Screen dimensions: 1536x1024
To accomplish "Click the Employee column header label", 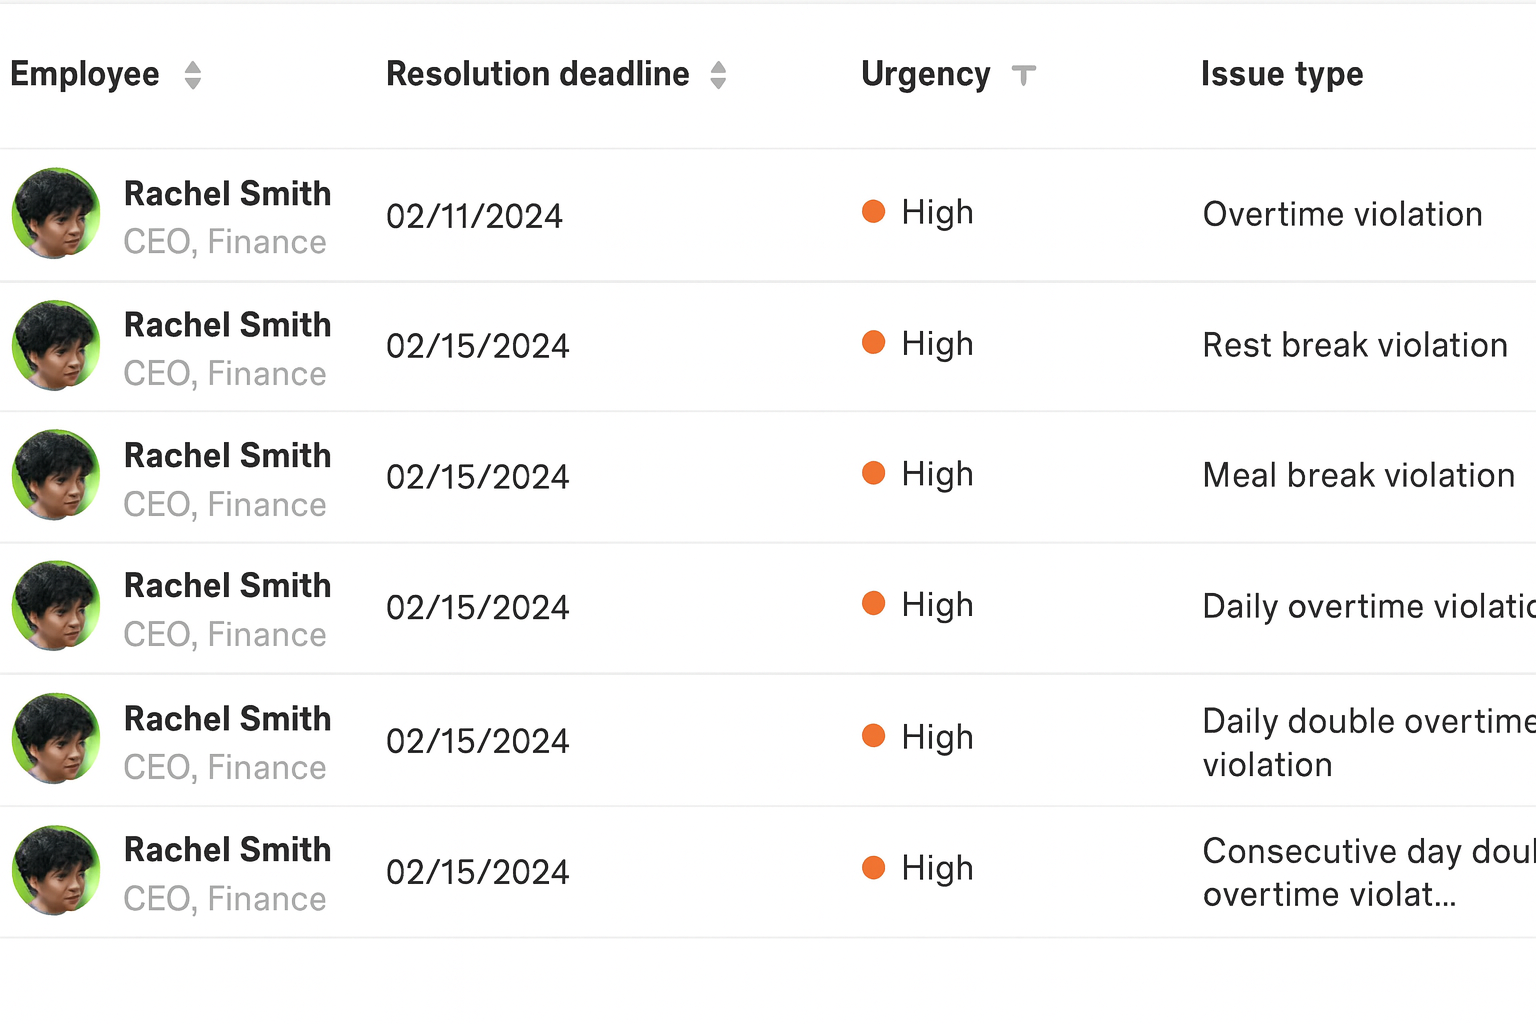I will pos(85,75).
